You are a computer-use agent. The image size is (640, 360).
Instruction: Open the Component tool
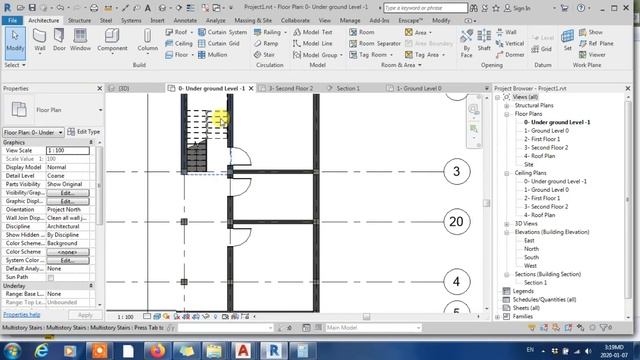tap(112, 40)
